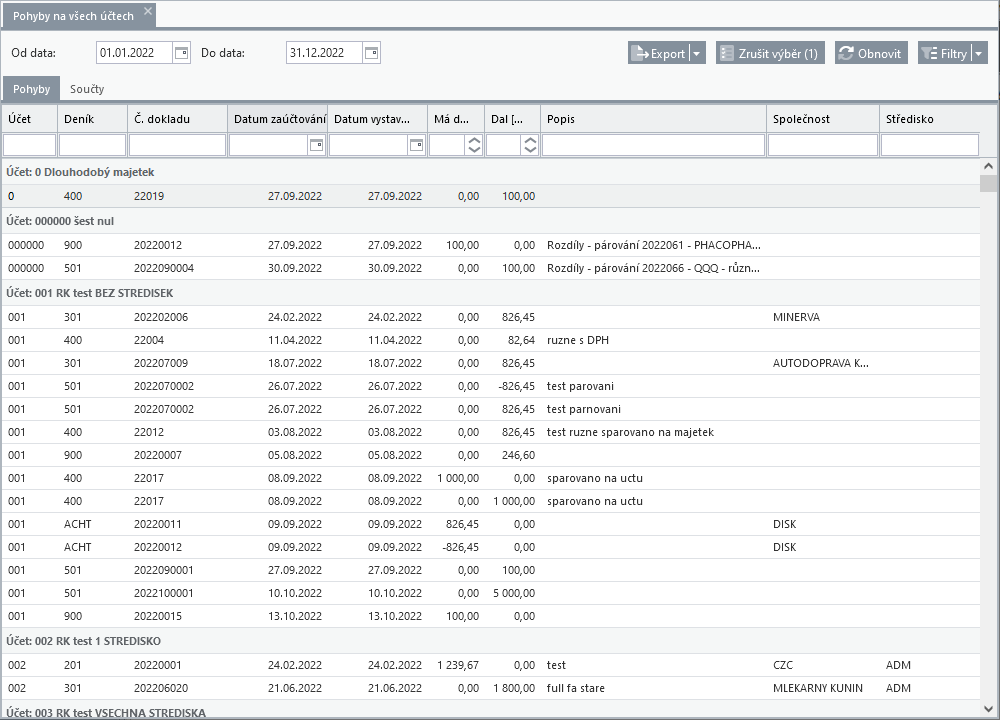This screenshot has width=1000, height=720.
Task: Sort by Datum vystavení column header
Action: coord(378,119)
